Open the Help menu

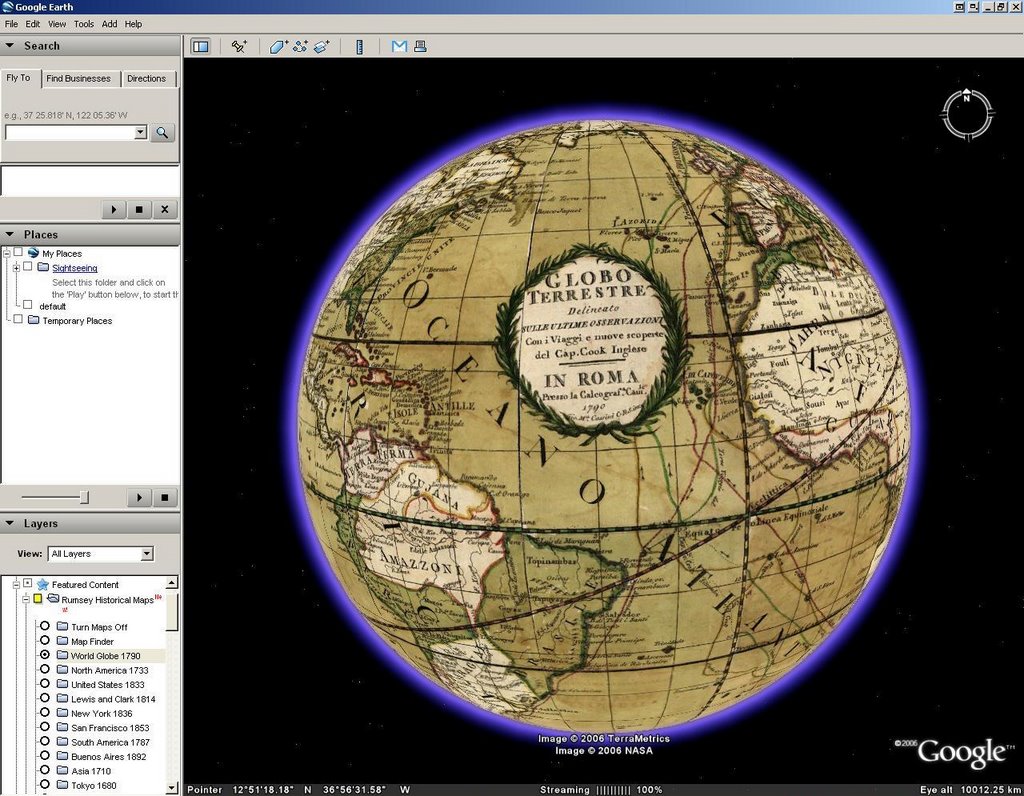click(133, 24)
